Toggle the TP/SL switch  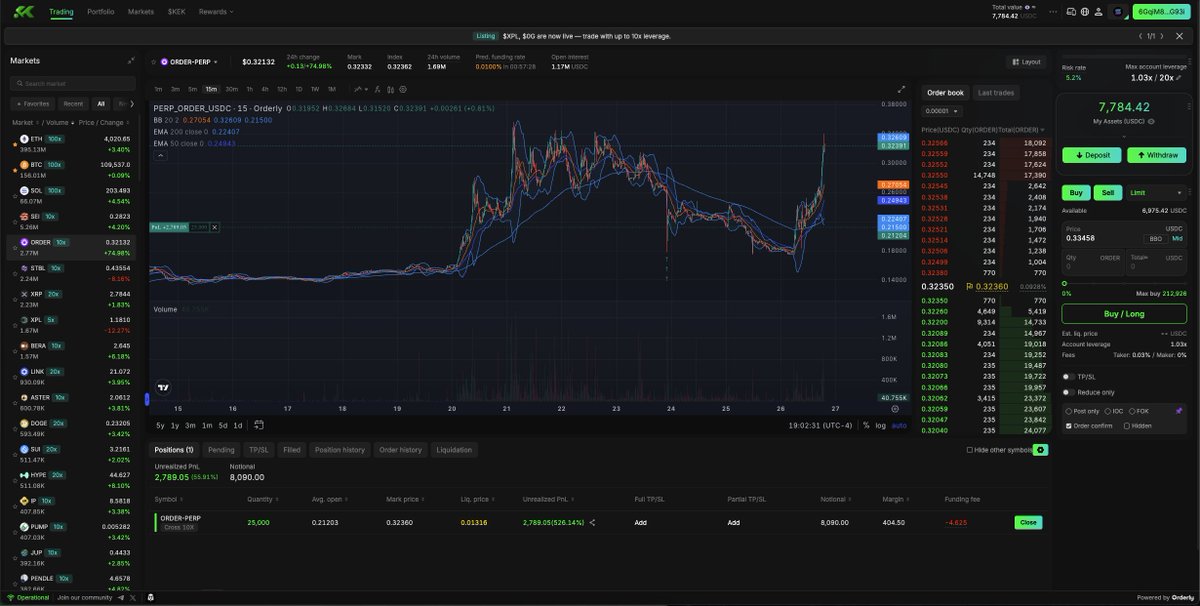pos(1068,377)
